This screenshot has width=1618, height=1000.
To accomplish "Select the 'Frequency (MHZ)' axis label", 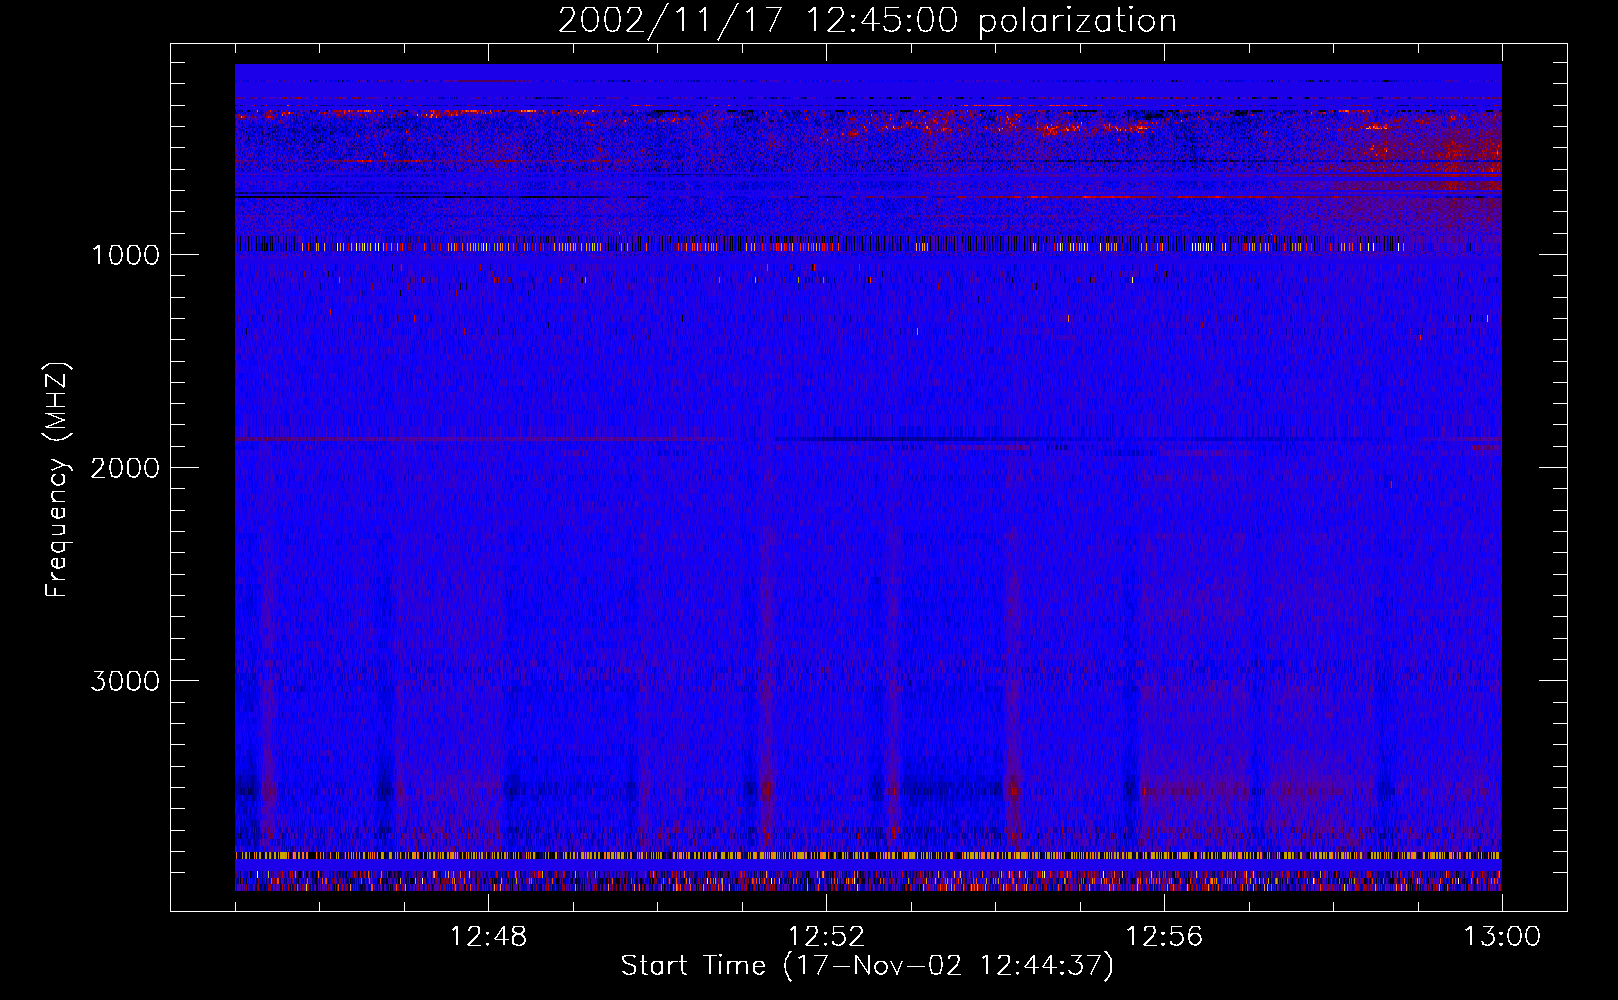I will [x=57, y=481].
